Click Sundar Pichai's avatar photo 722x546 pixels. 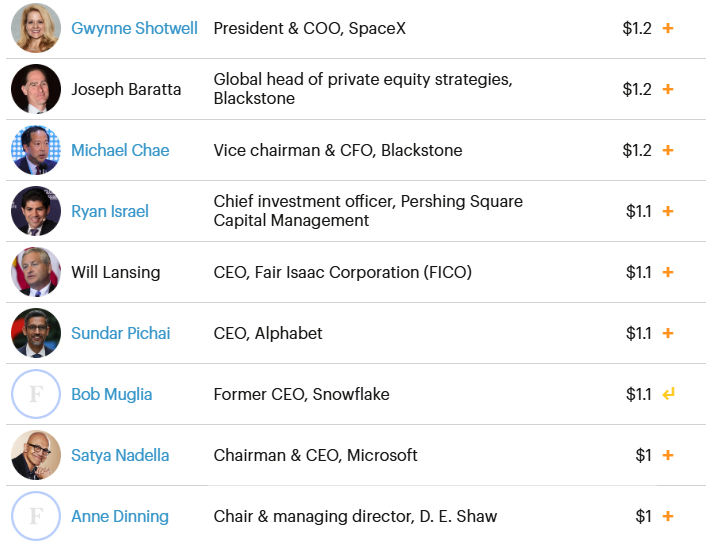click(36, 333)
